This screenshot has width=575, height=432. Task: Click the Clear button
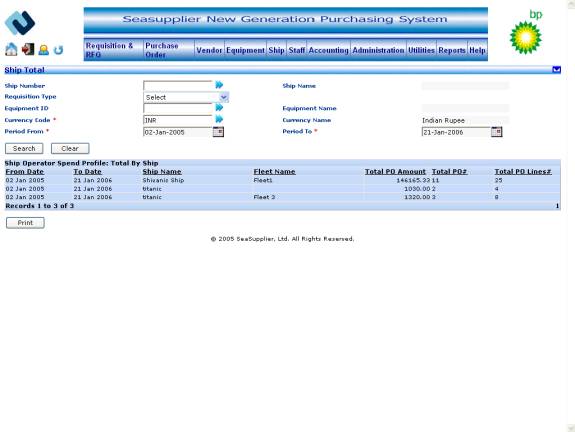click(70, 149)
